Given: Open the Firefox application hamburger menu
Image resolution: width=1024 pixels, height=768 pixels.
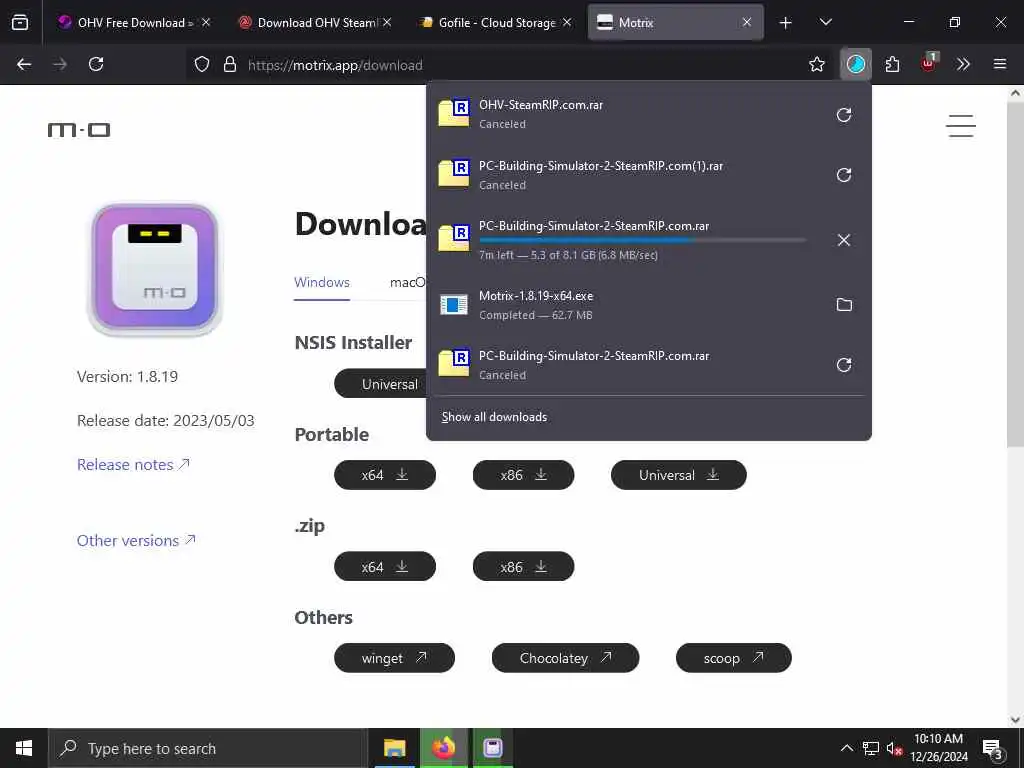Looking at the screenshot, I should point(1000,64).
